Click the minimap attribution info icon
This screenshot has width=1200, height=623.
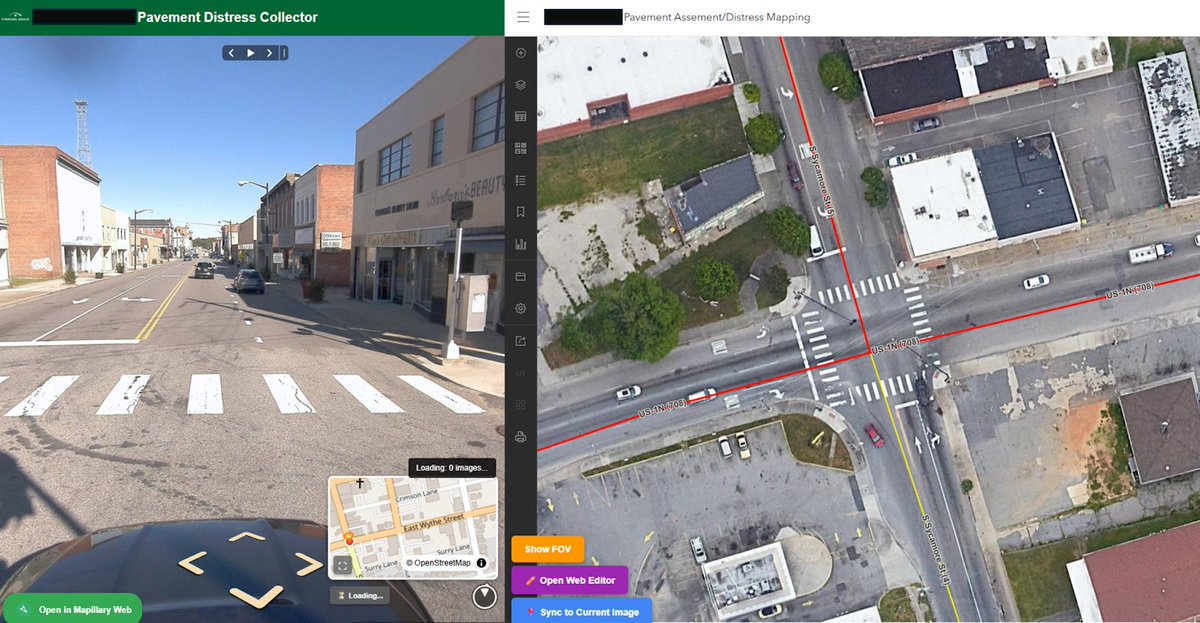tap(481, 563)
